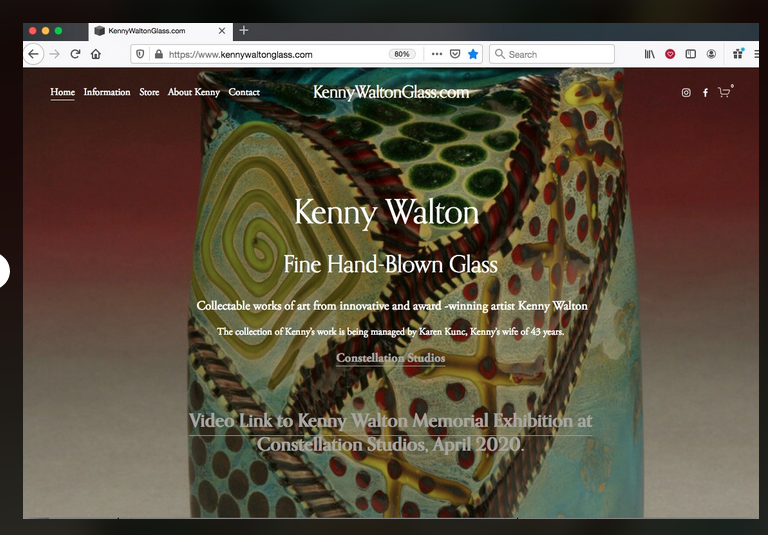Screen dimensions: 768x535
Task: Click the browser back button
Action: click(34, 54)
